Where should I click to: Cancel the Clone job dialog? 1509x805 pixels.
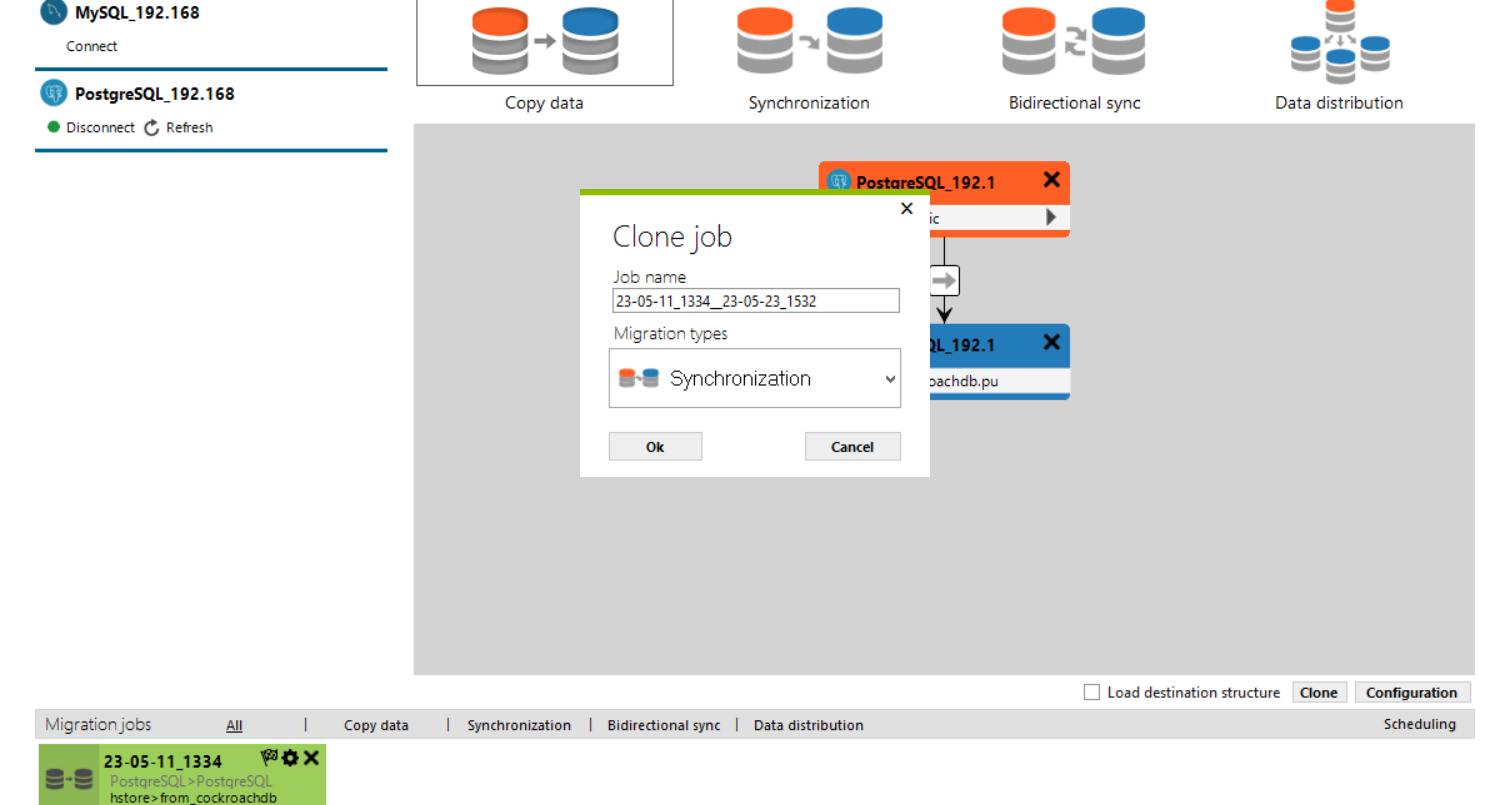pos(852,446)
